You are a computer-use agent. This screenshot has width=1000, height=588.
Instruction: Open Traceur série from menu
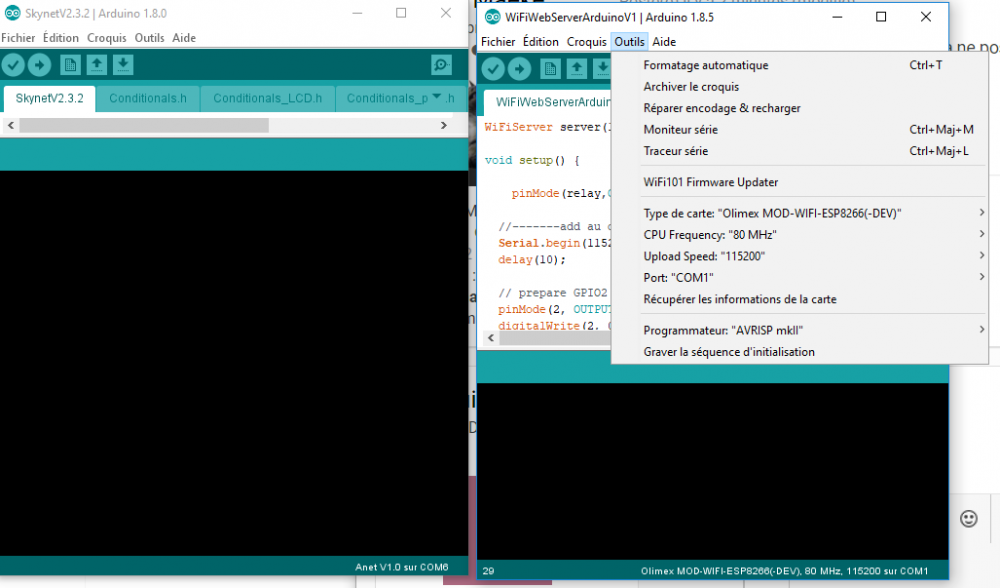point(800,151)
